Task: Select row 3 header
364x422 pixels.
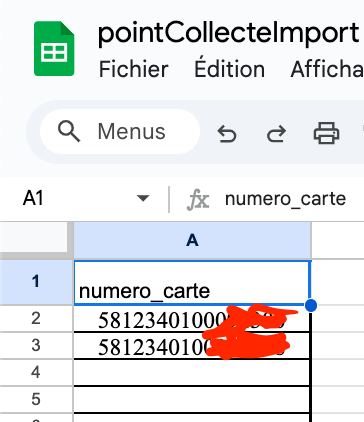Action: coord(36,346)
